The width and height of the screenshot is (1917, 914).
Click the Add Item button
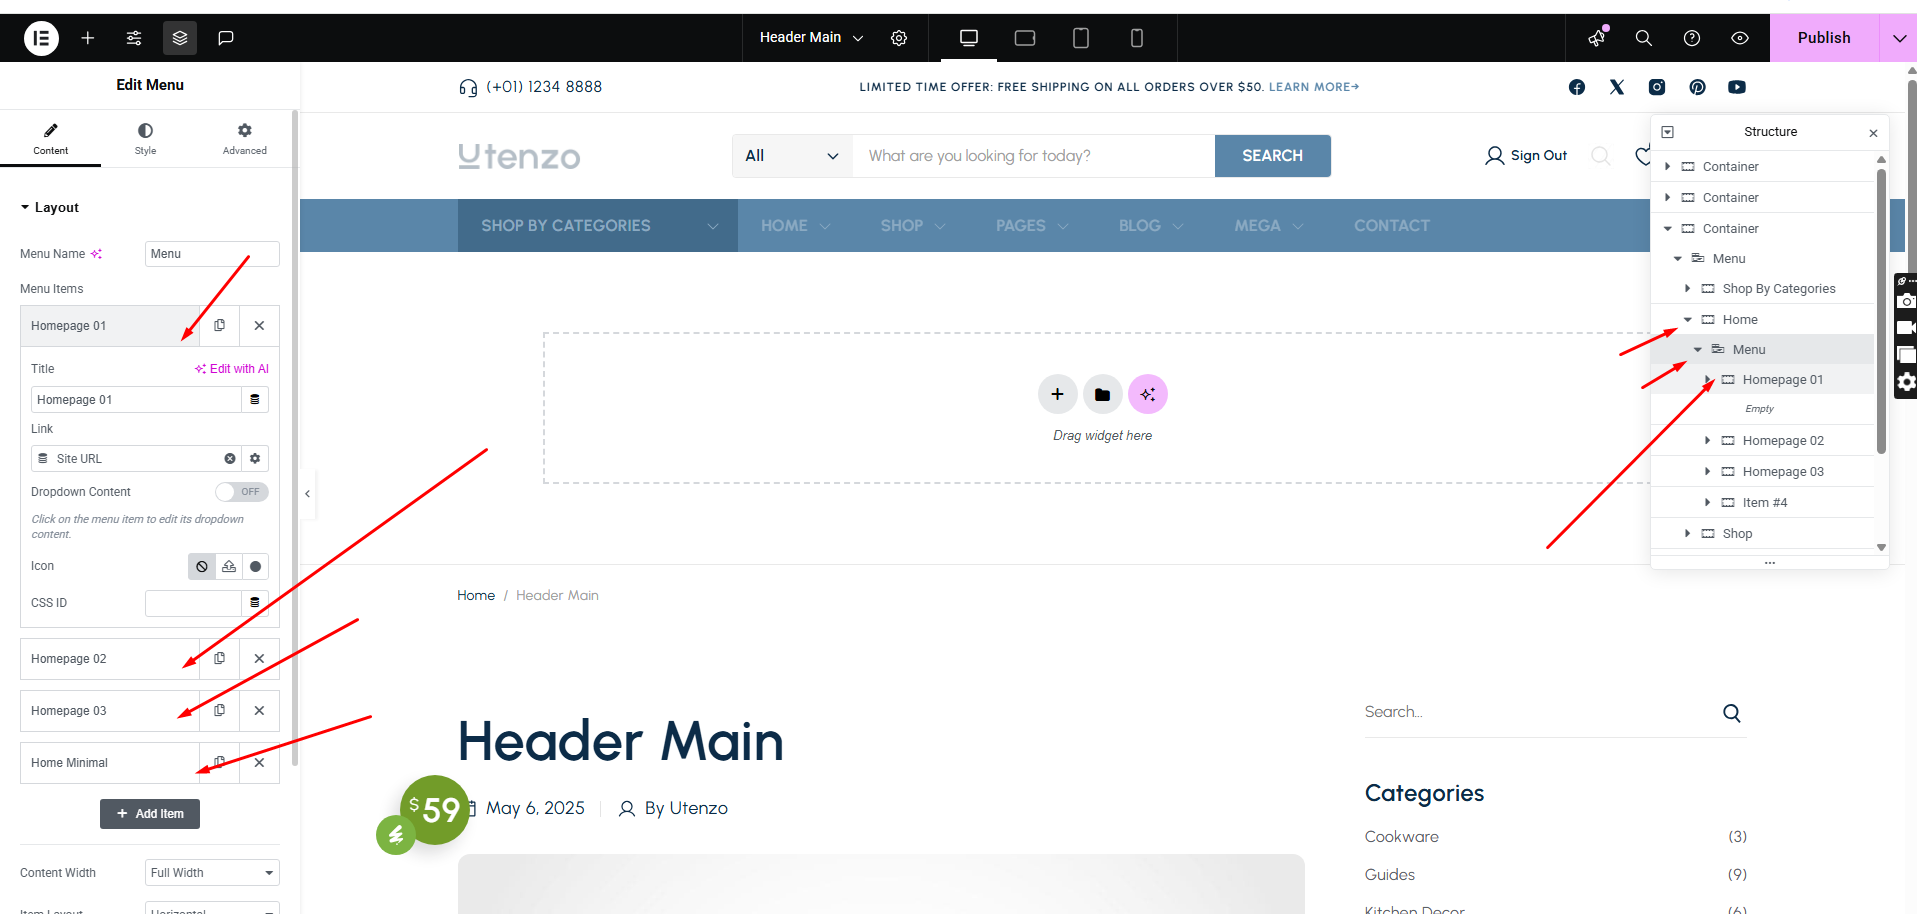click(150, 814)
